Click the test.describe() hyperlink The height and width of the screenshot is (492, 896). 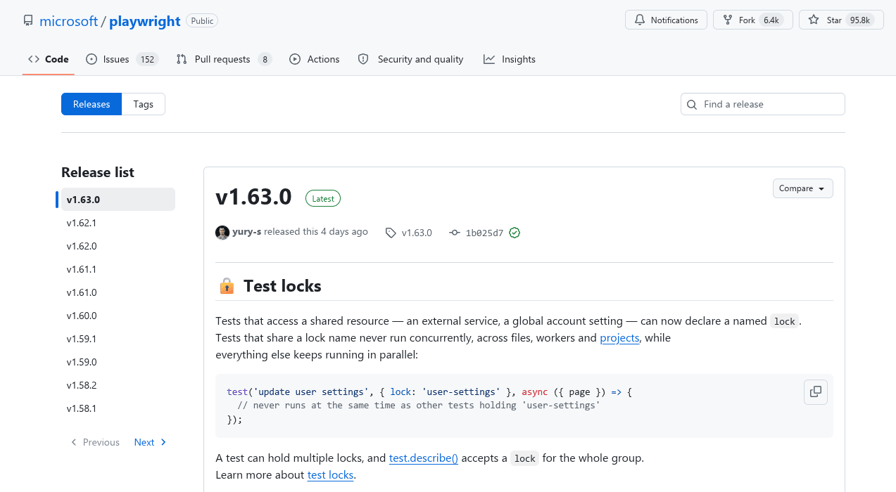point(423,458)
